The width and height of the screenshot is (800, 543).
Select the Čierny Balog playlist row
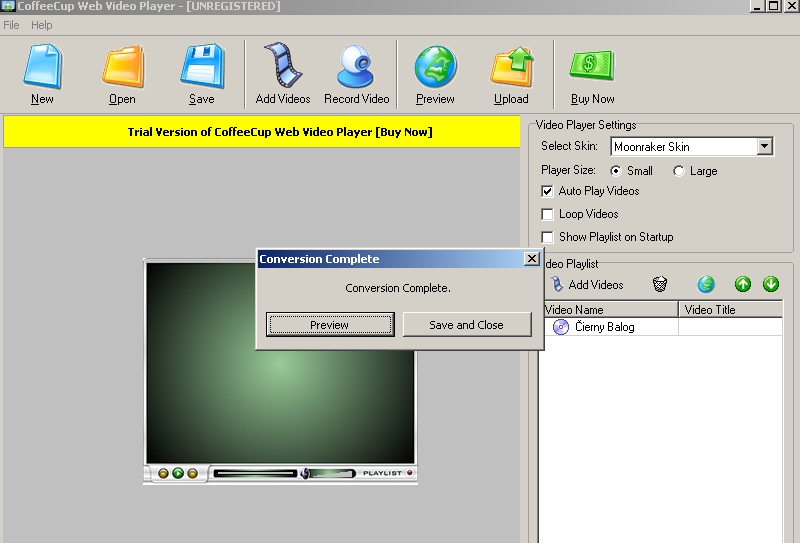661,327
